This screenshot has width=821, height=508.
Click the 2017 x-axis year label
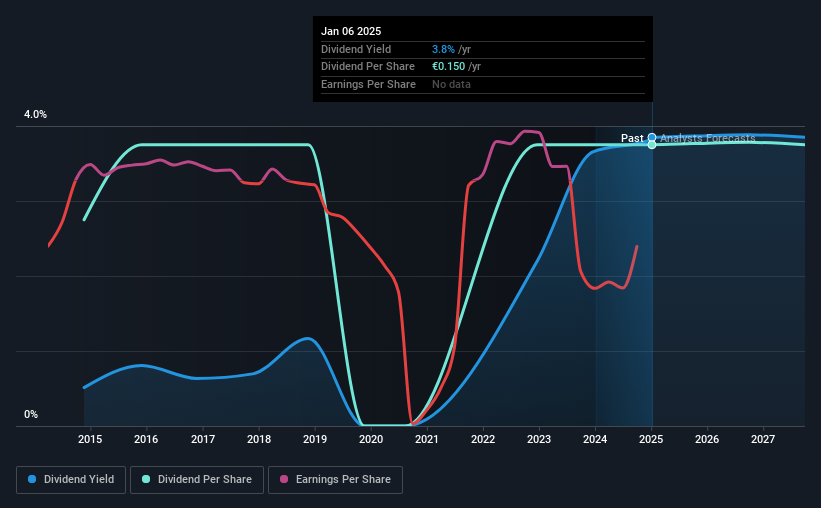(x=203, y=439)
